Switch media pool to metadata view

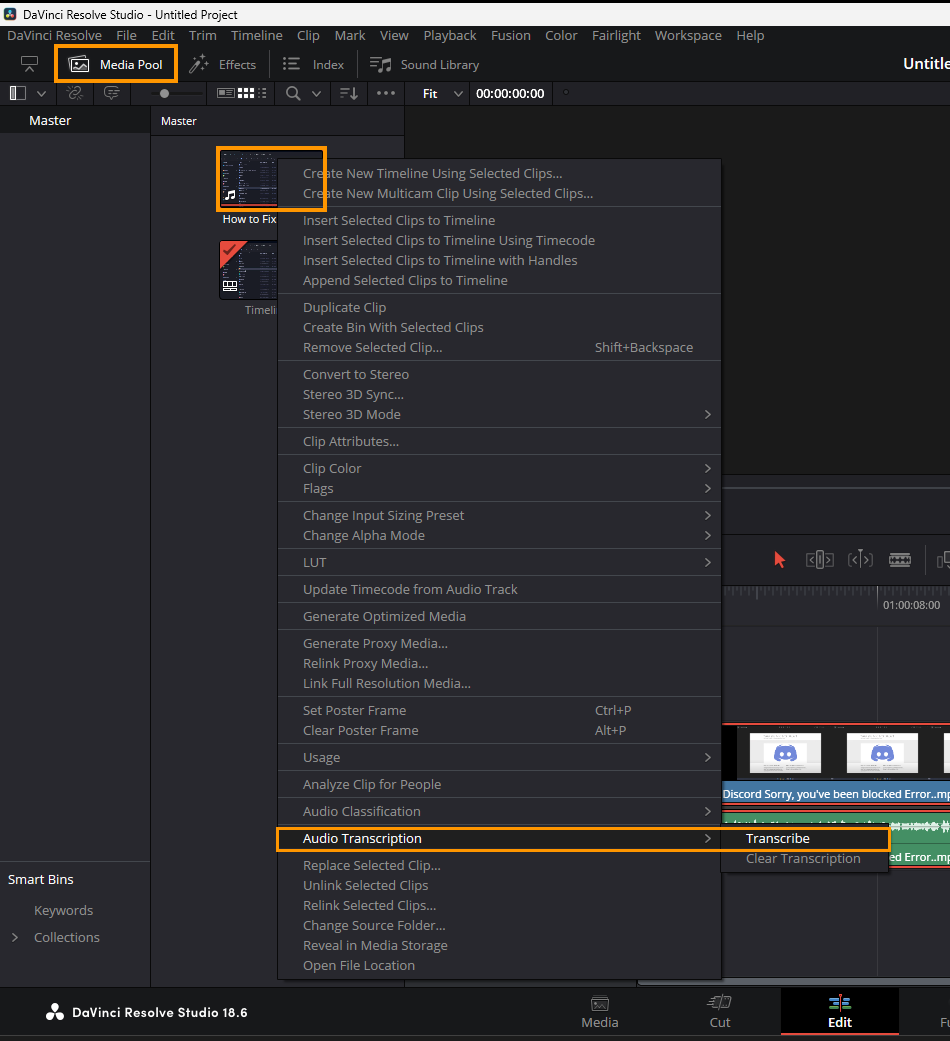coord(226,94)
